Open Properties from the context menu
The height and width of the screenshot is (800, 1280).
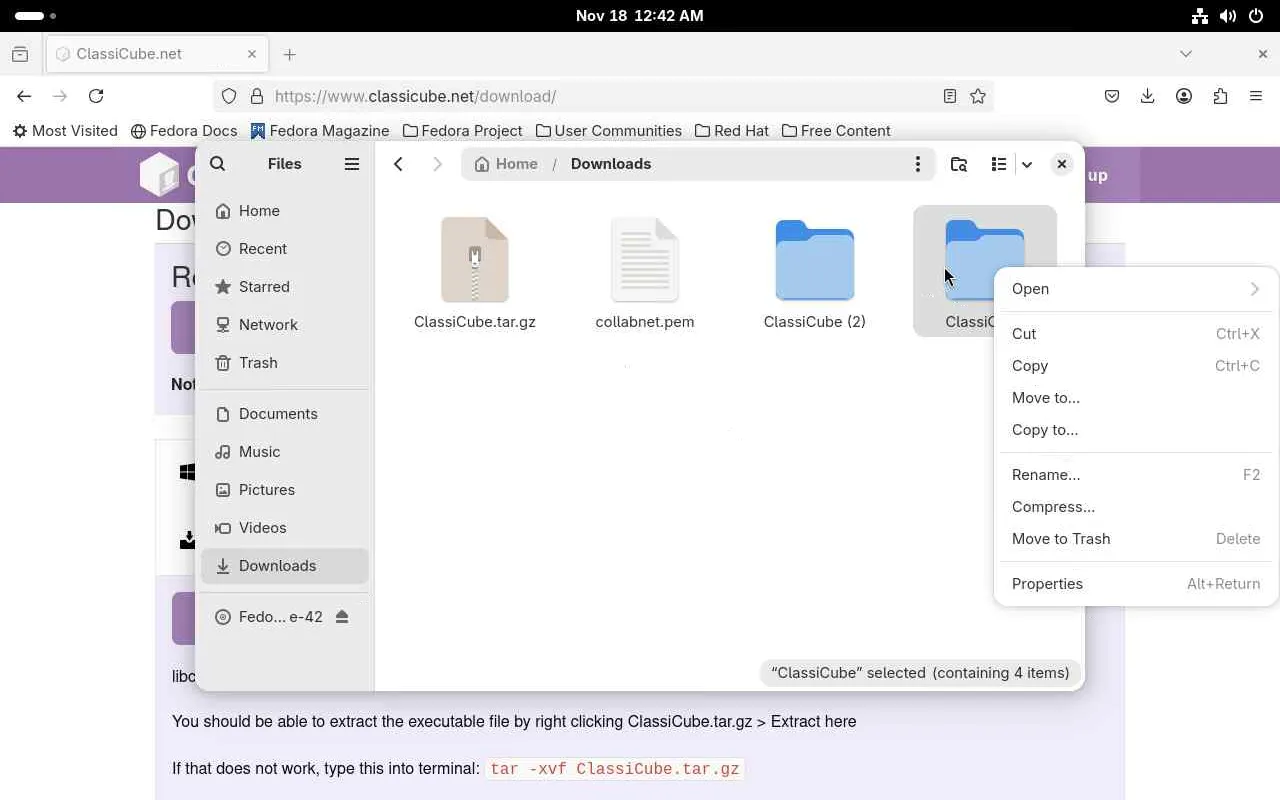click(1136, 584)
